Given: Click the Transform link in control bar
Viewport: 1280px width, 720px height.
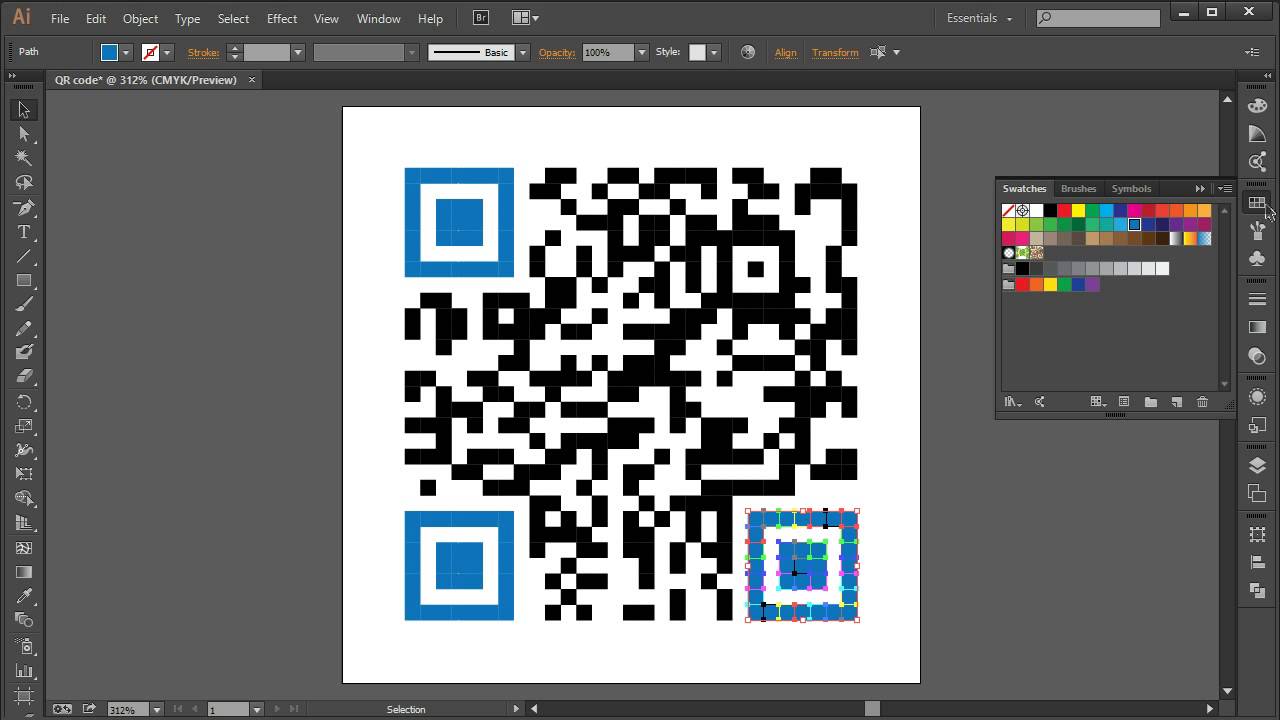Looking at the screenshot, I should pyautogui.click(x=835, y=52).
